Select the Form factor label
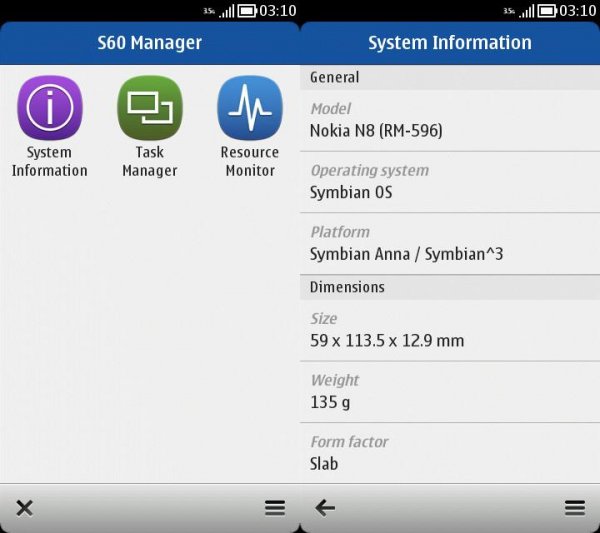600x533 pixels. coord(349,442)
